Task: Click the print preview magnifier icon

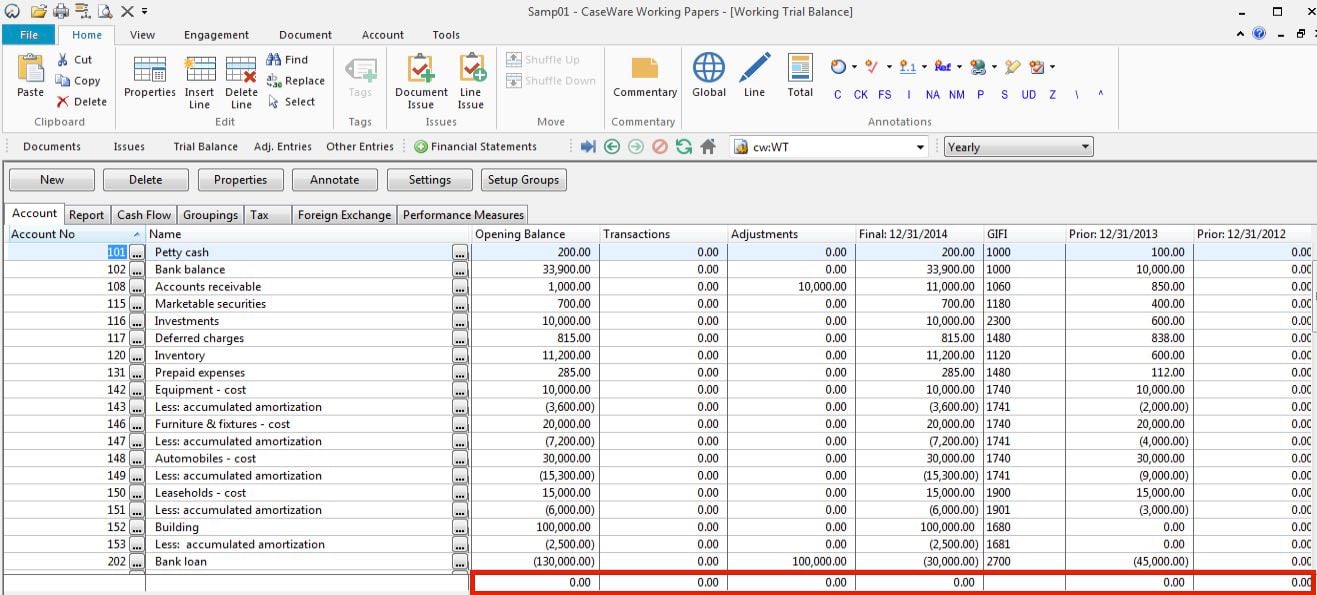Action: [x=104, y=11]
